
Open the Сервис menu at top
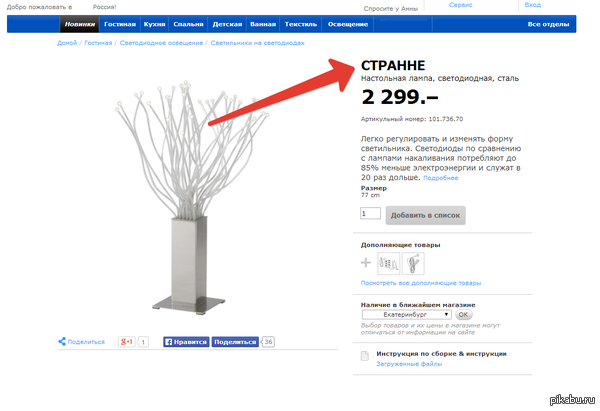point(461,5)
